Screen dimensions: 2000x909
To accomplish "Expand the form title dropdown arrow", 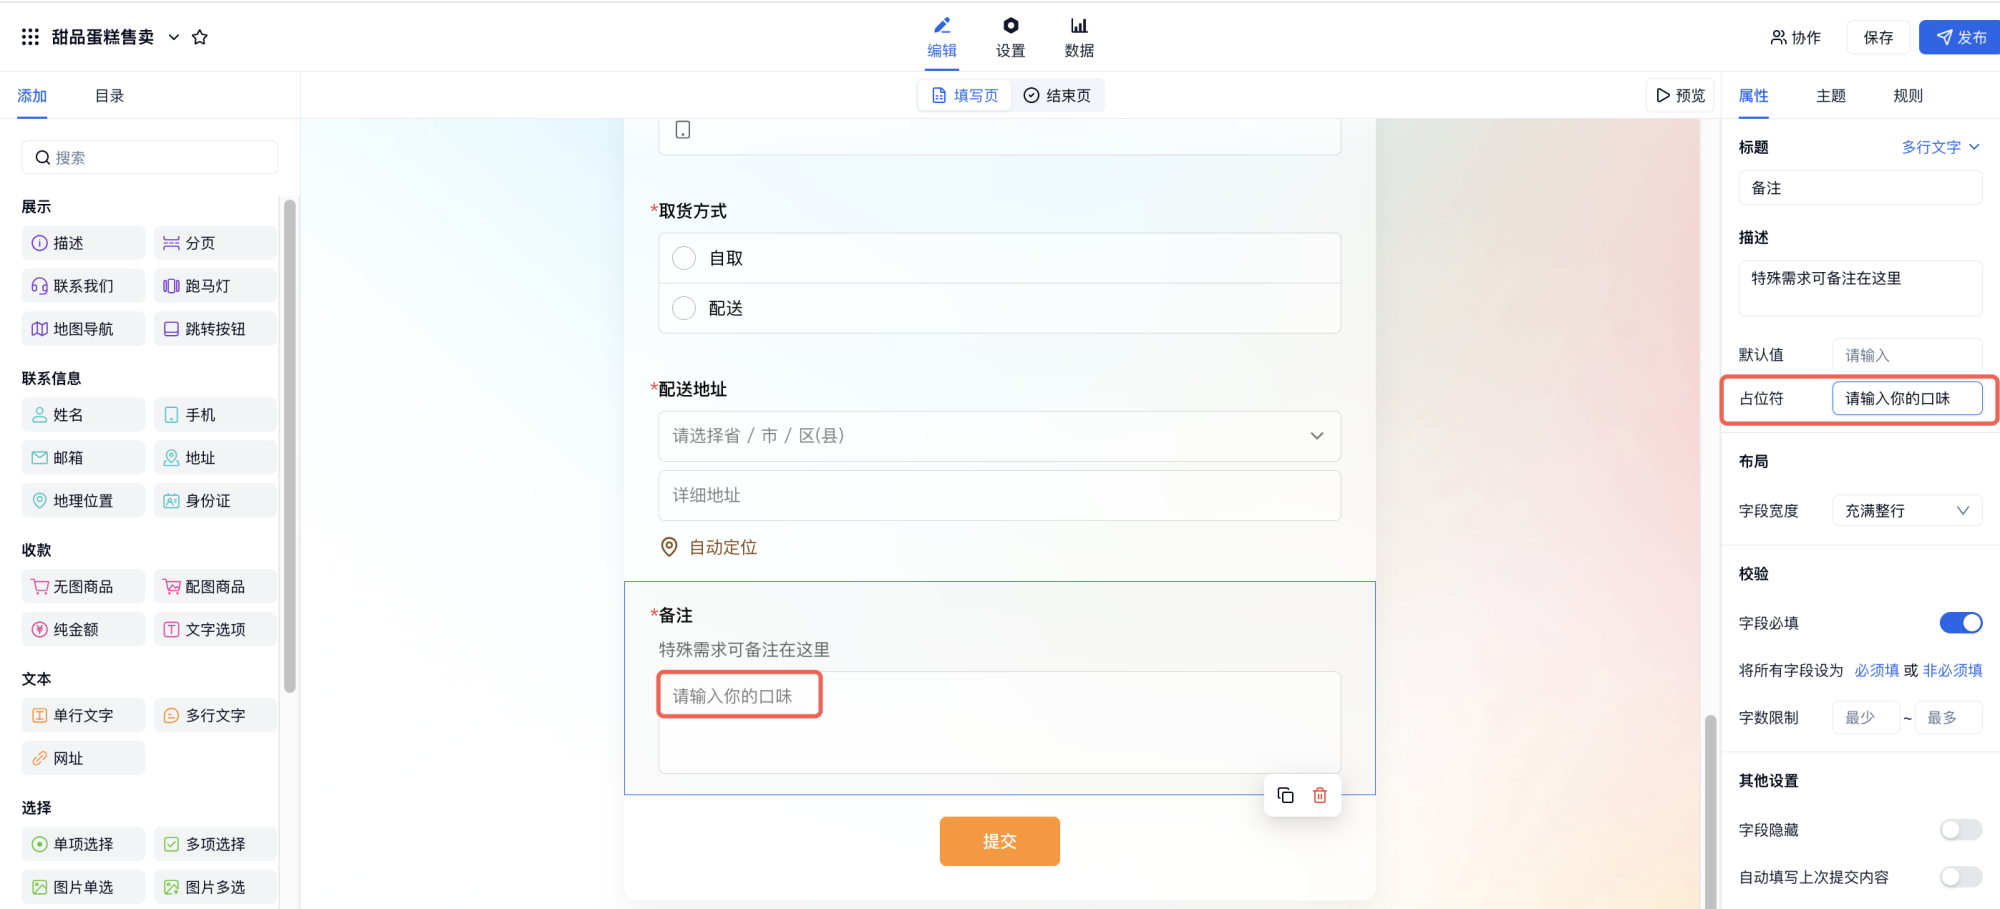I will tap(174, 37).
